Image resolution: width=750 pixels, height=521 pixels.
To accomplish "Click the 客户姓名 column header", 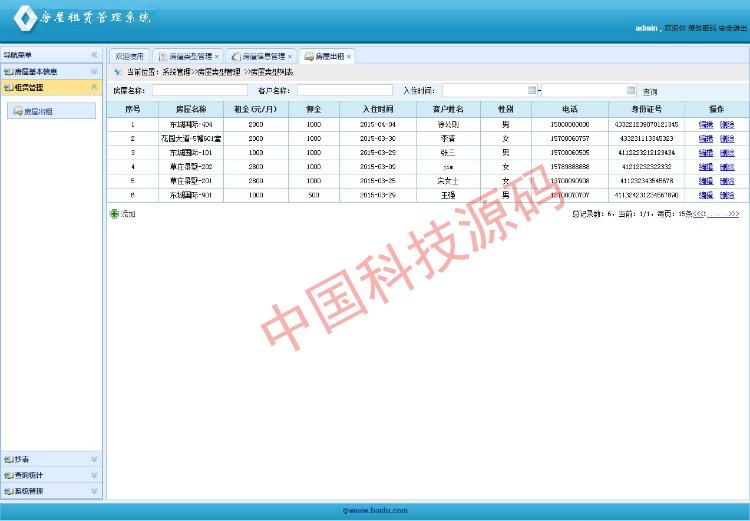I will 448,109.
